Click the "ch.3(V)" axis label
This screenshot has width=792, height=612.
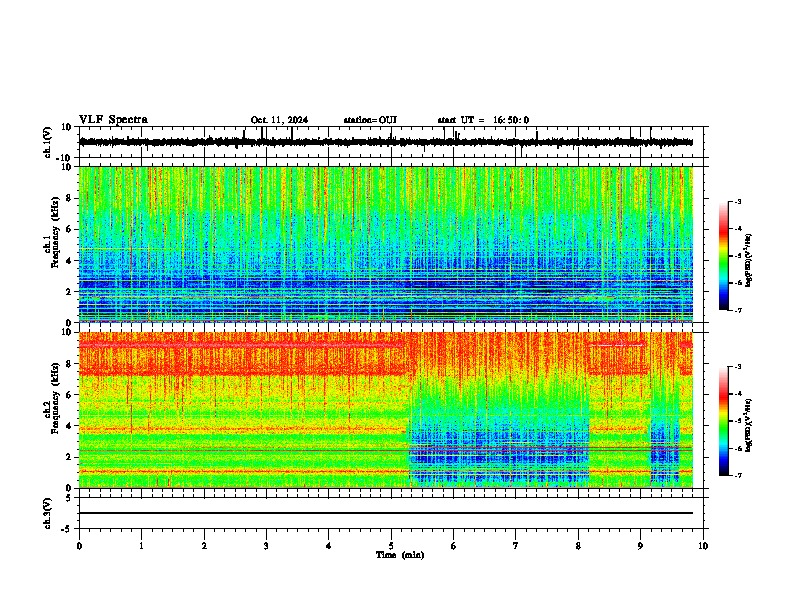[x=47, y=513]
